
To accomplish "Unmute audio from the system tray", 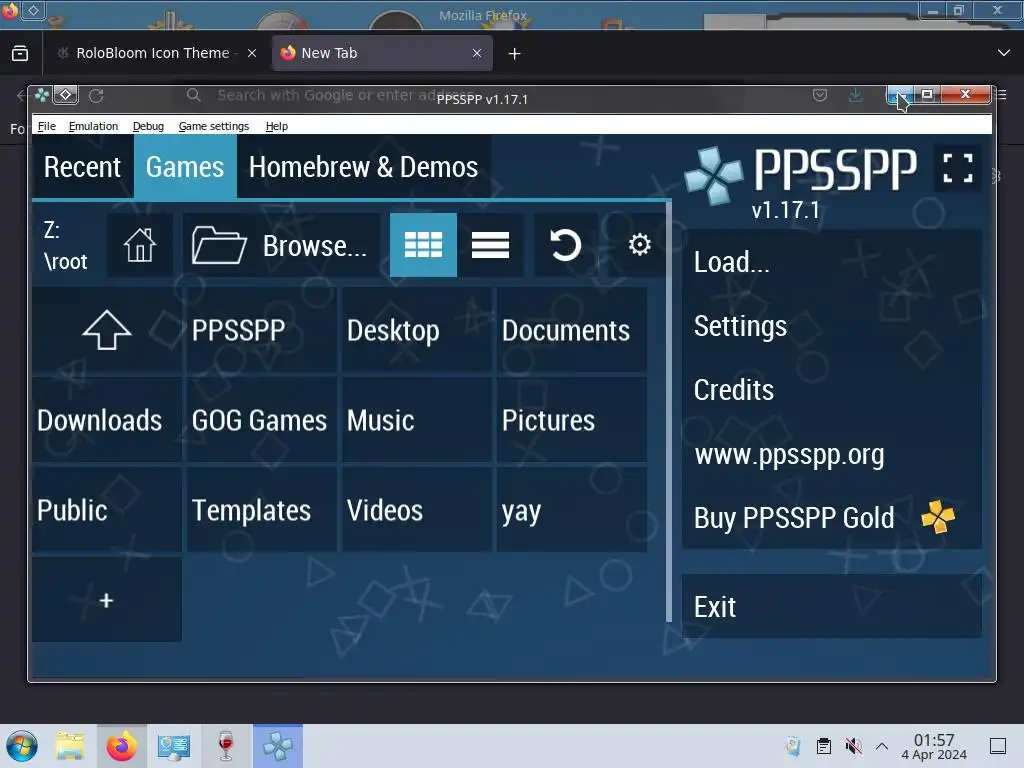I will click(853, 746).
